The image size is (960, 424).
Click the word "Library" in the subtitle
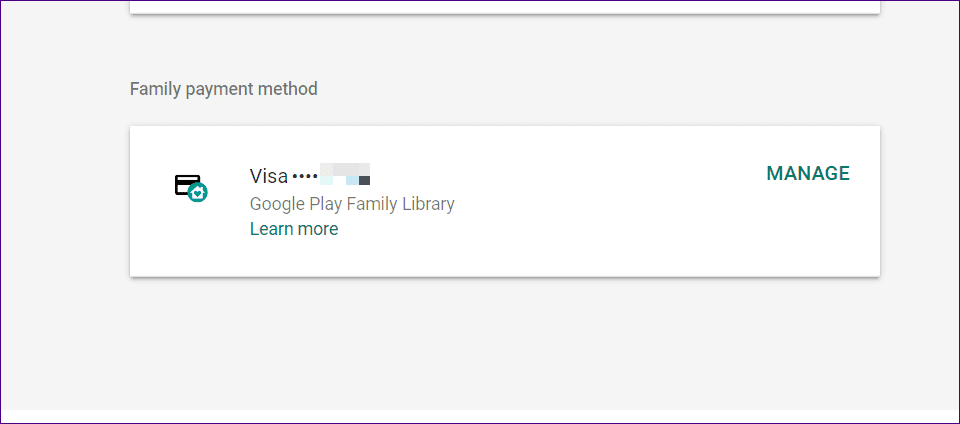coord(427,204)
